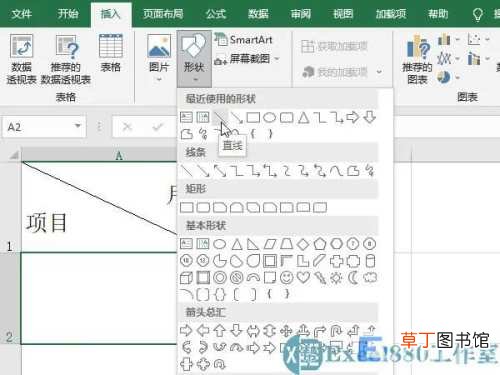Choose the sun basic shape
Image resolution: width=500 pixels, height=375 pixels.
(x=336, y=277)
